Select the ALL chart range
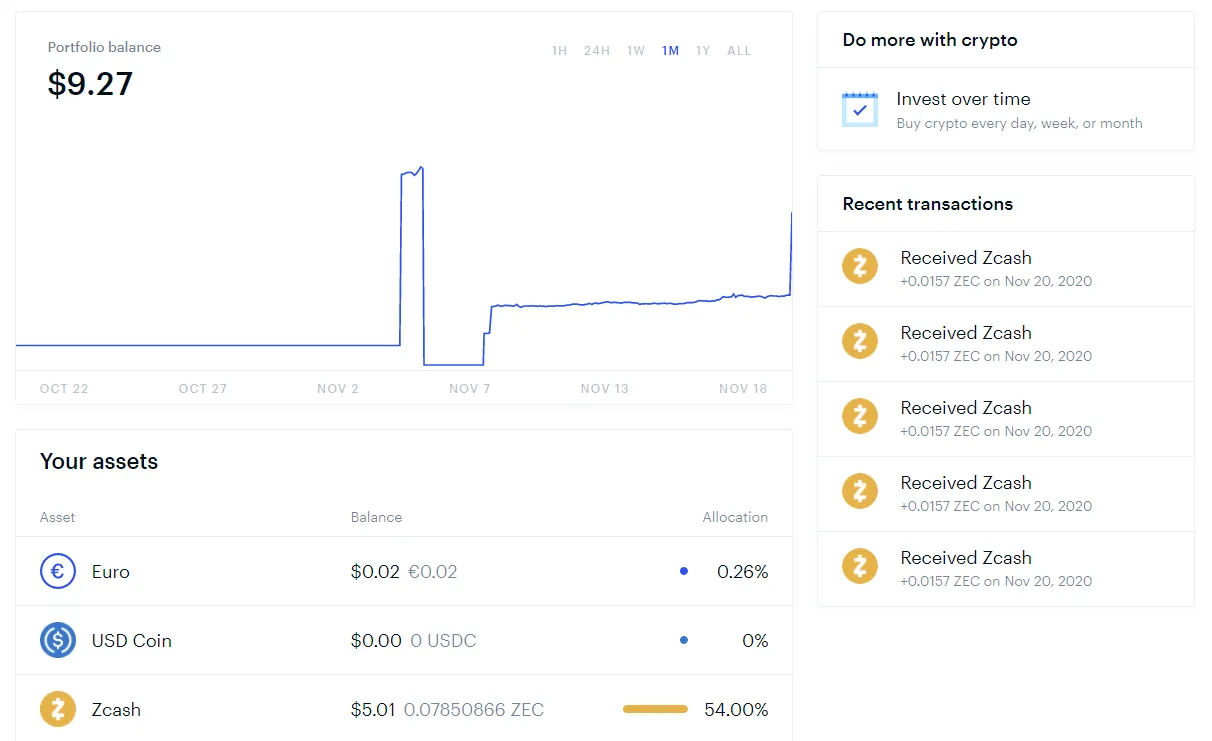The width and height of the screenshot is (1212, 741). pyautogui.click(x=739, y=51)
